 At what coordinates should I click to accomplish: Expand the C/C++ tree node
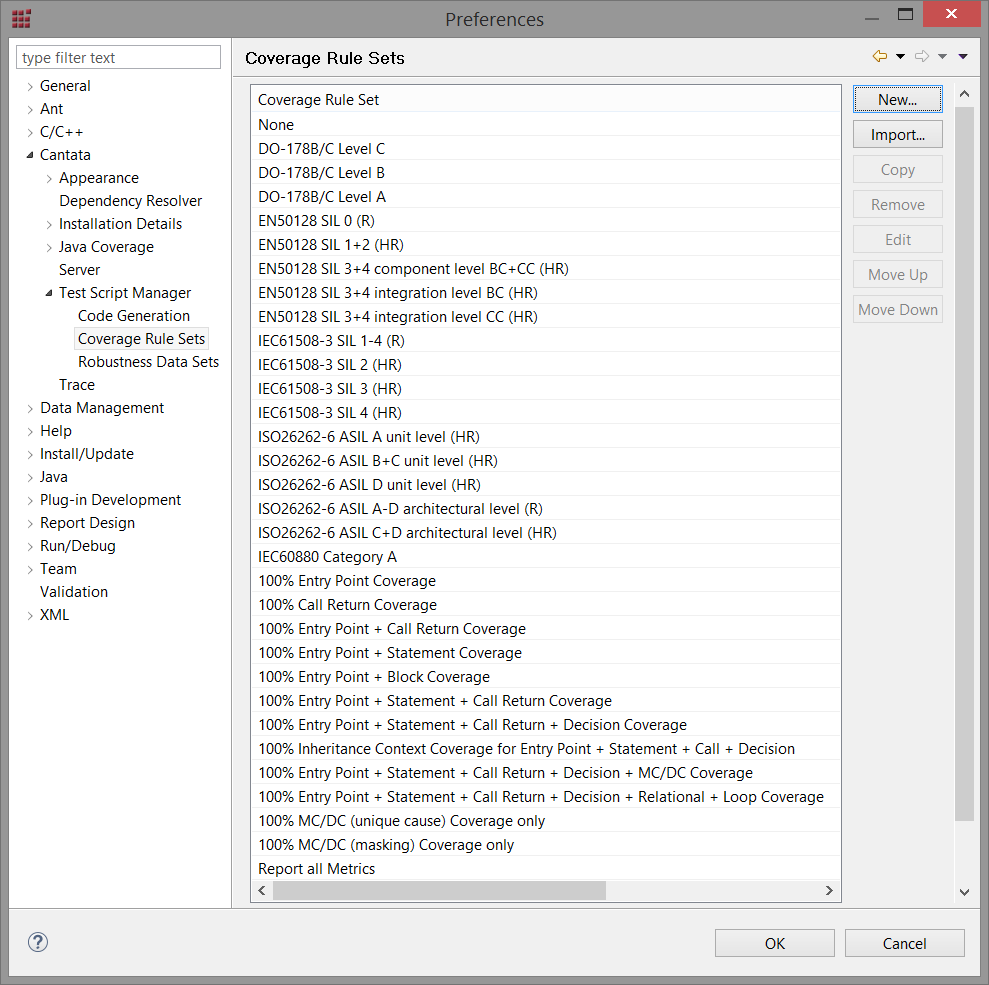tap(30, 132)
